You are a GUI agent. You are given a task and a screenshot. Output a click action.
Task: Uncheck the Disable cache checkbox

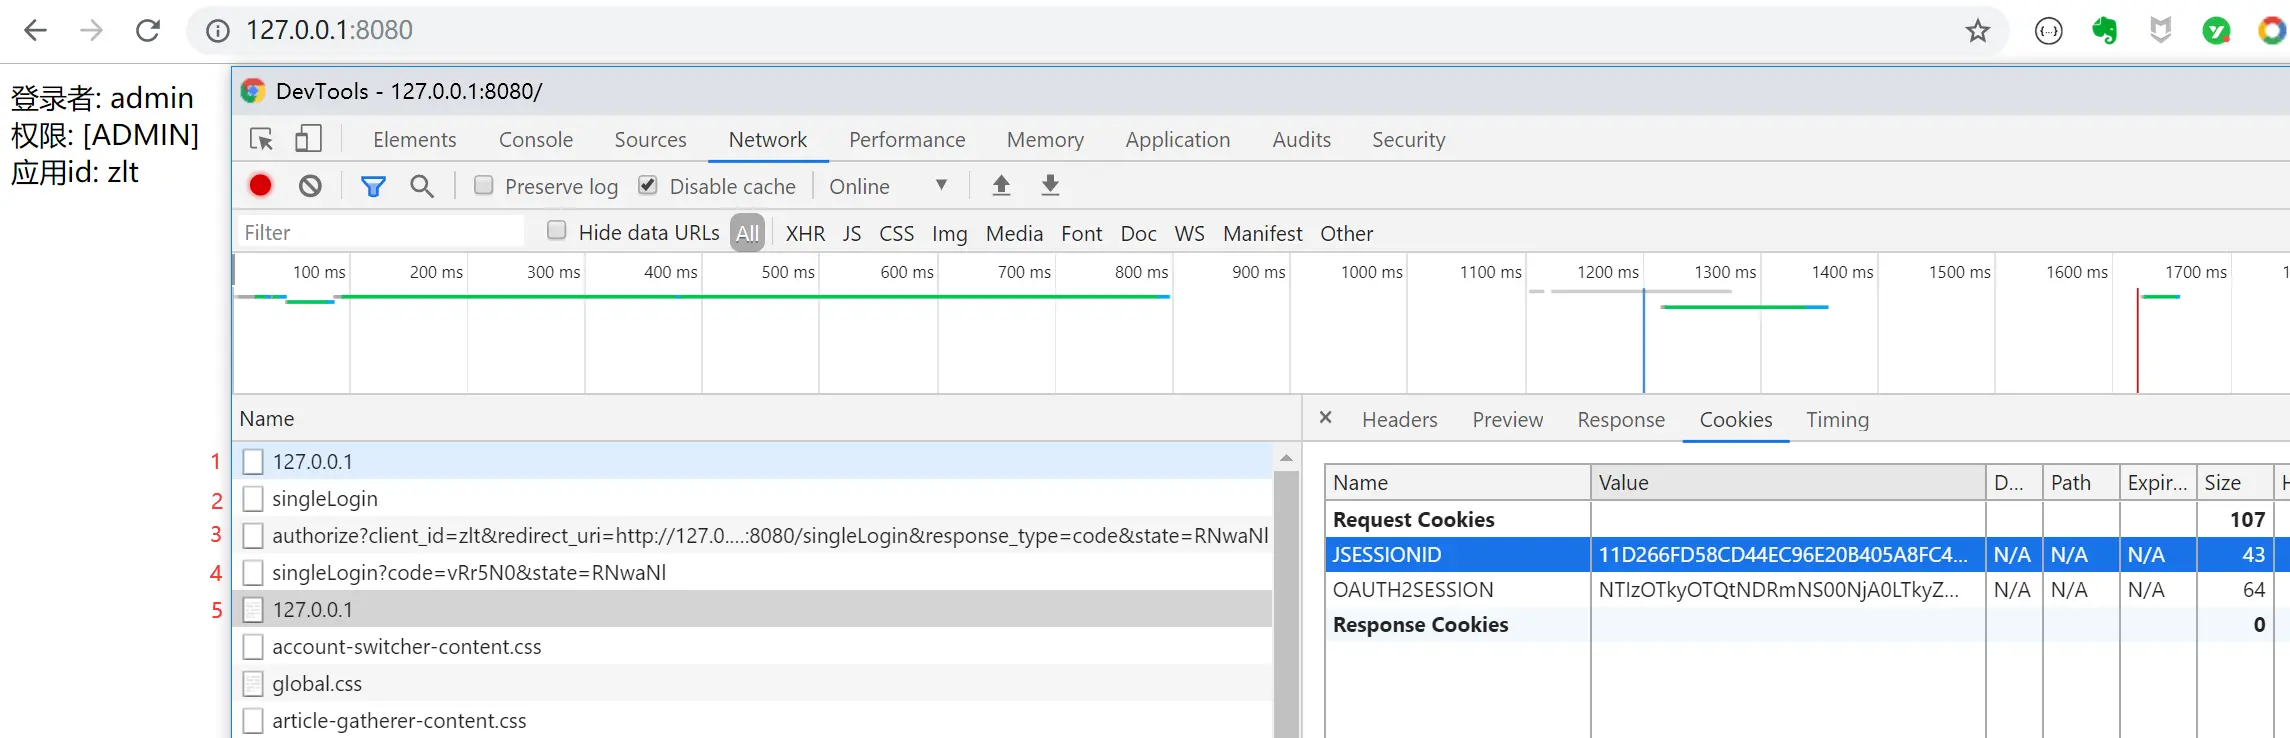[x=648, y=185]
